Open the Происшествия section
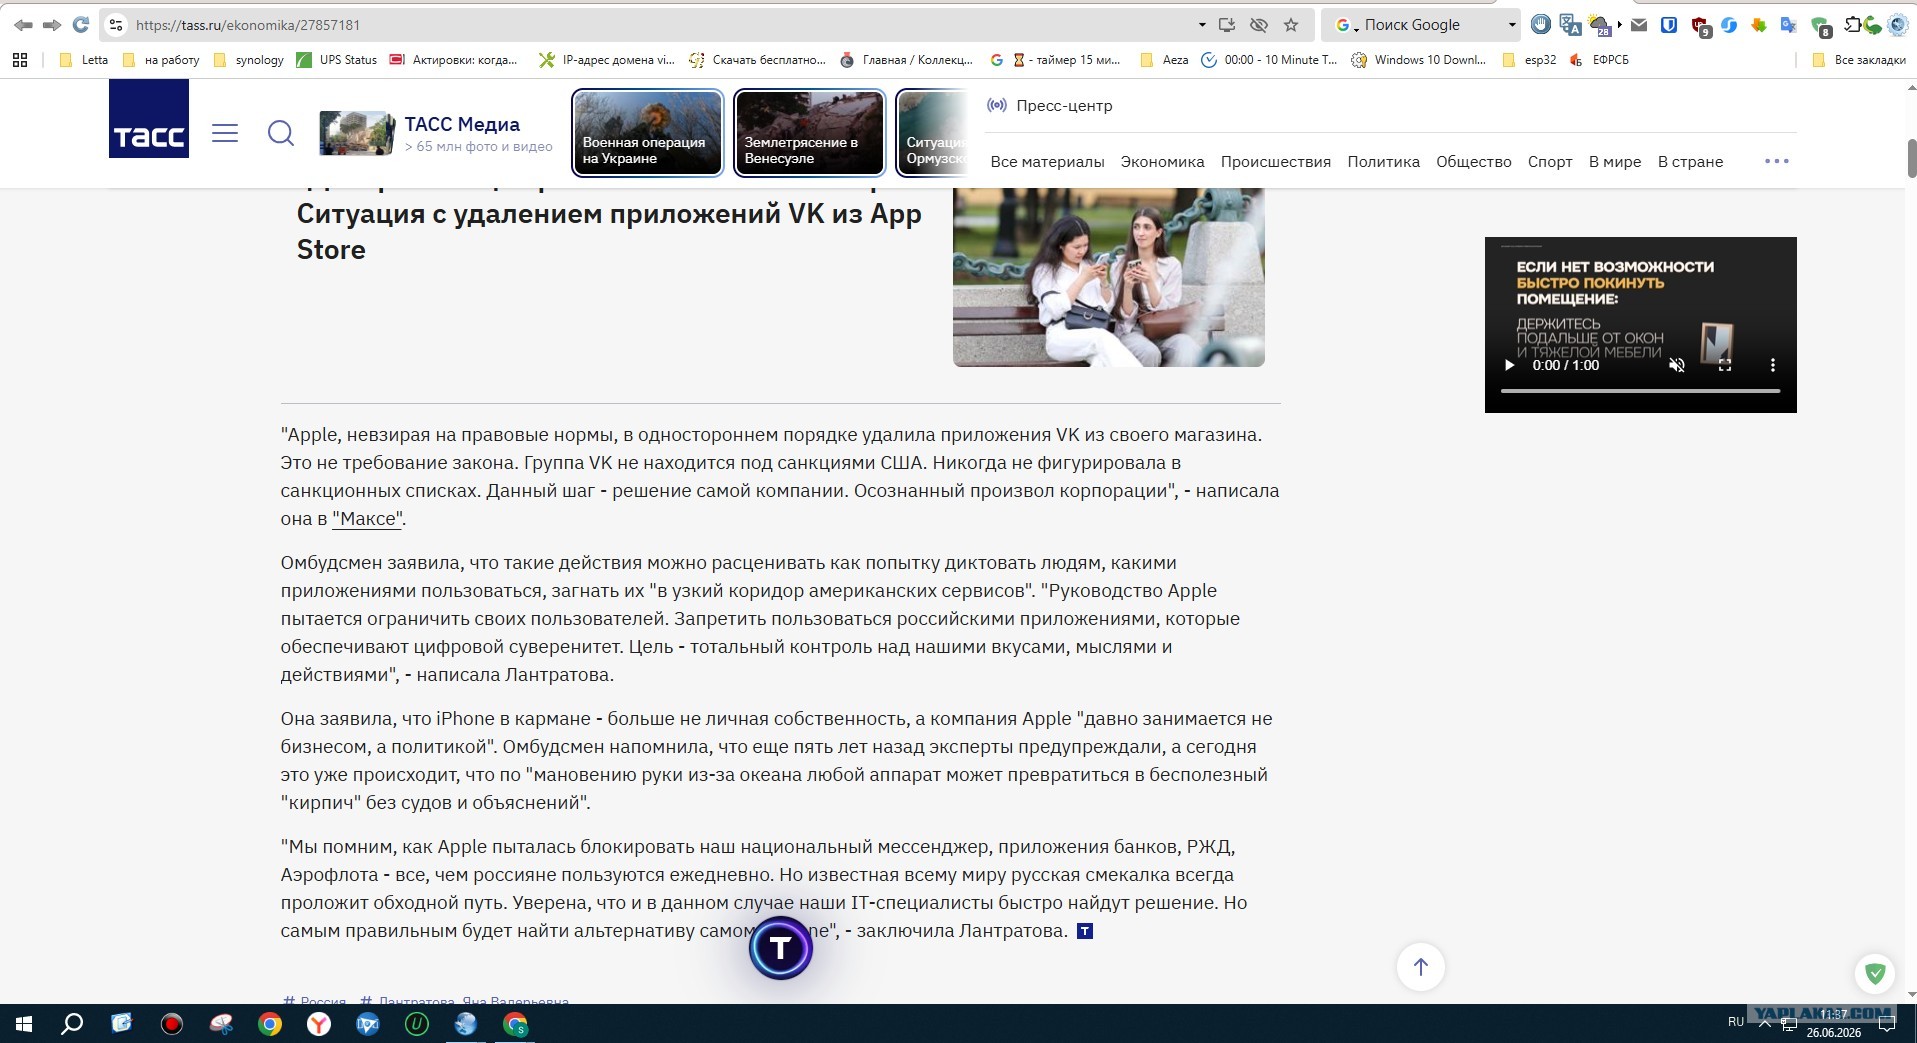The width and height of the screenshot is (1917, 1043). (1275, 162)
